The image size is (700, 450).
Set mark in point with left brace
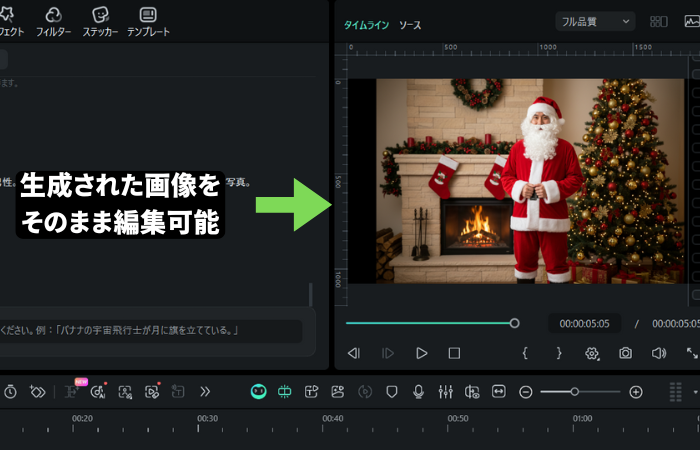click(x=525, y=353)
